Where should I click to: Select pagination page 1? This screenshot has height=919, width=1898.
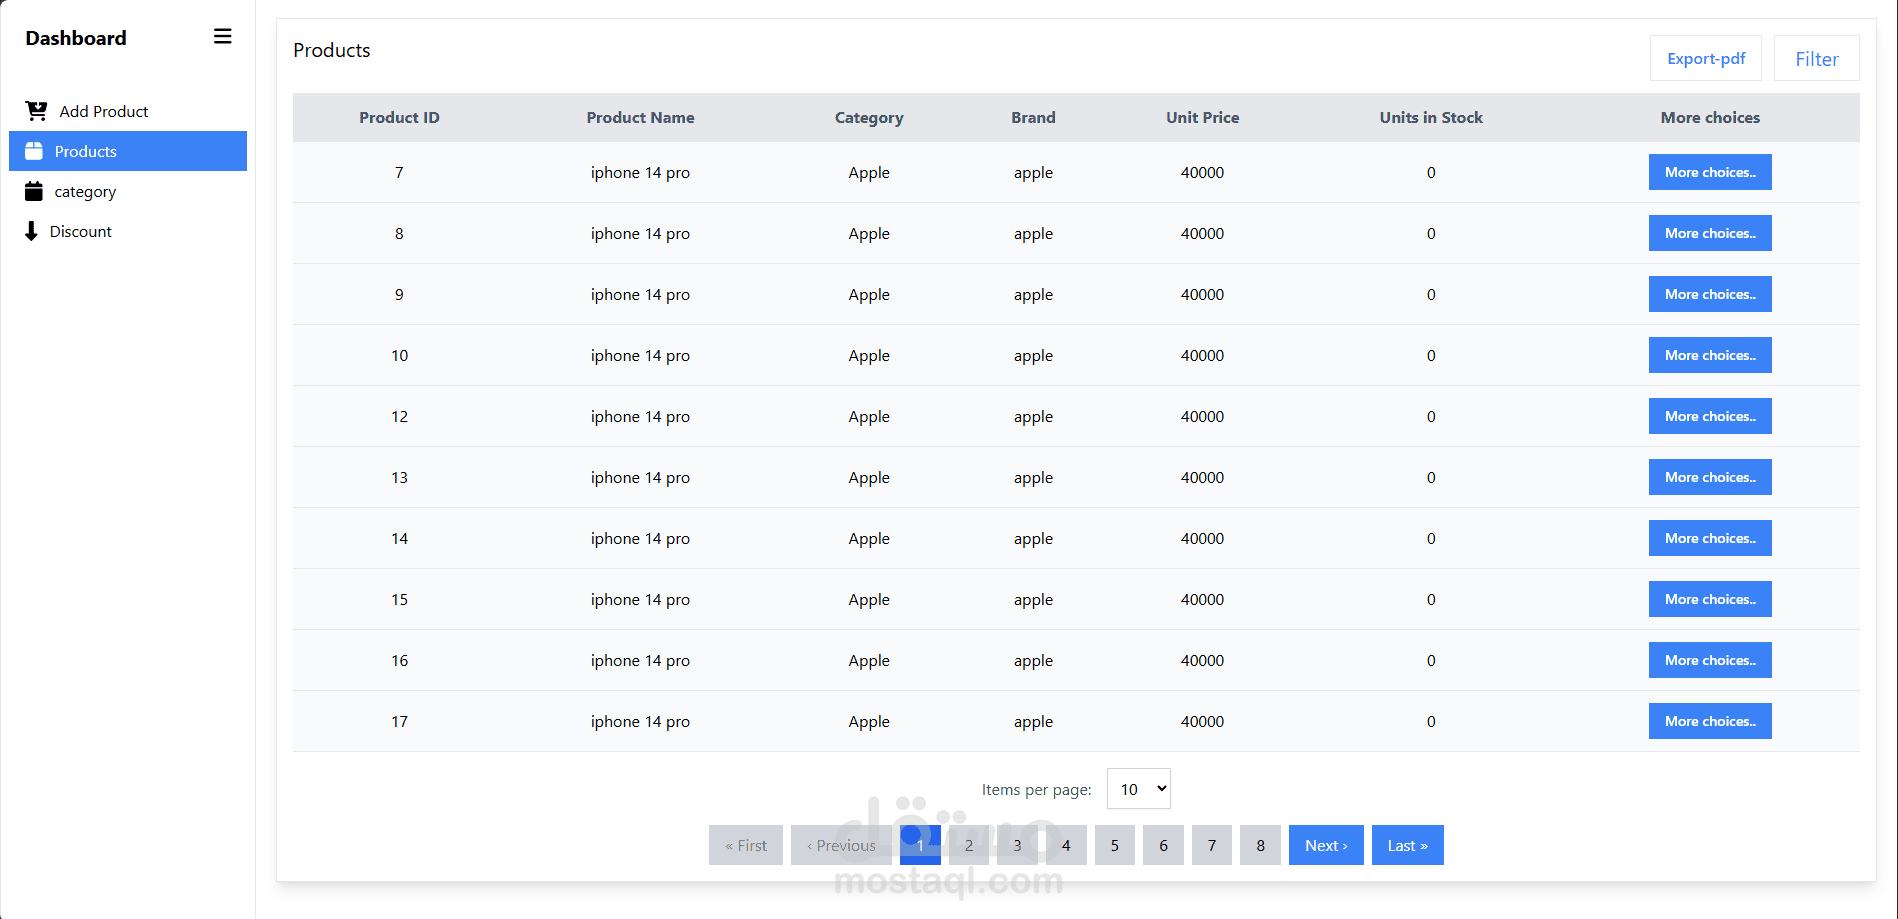click(920, 845)
